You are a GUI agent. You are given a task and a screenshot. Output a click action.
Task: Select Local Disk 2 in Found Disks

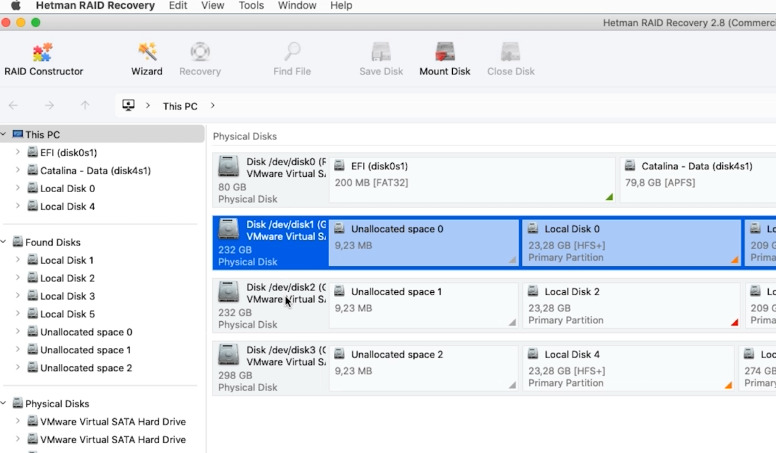tap(67, 278)
